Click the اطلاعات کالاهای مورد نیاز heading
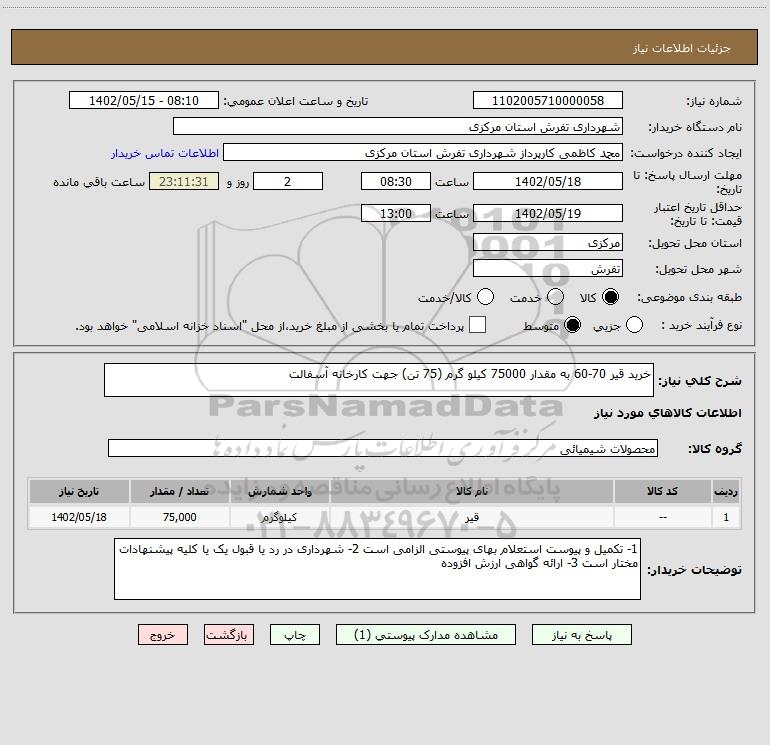Image resolution: width=770 pixels, height=745 pixels. point(668,413)
